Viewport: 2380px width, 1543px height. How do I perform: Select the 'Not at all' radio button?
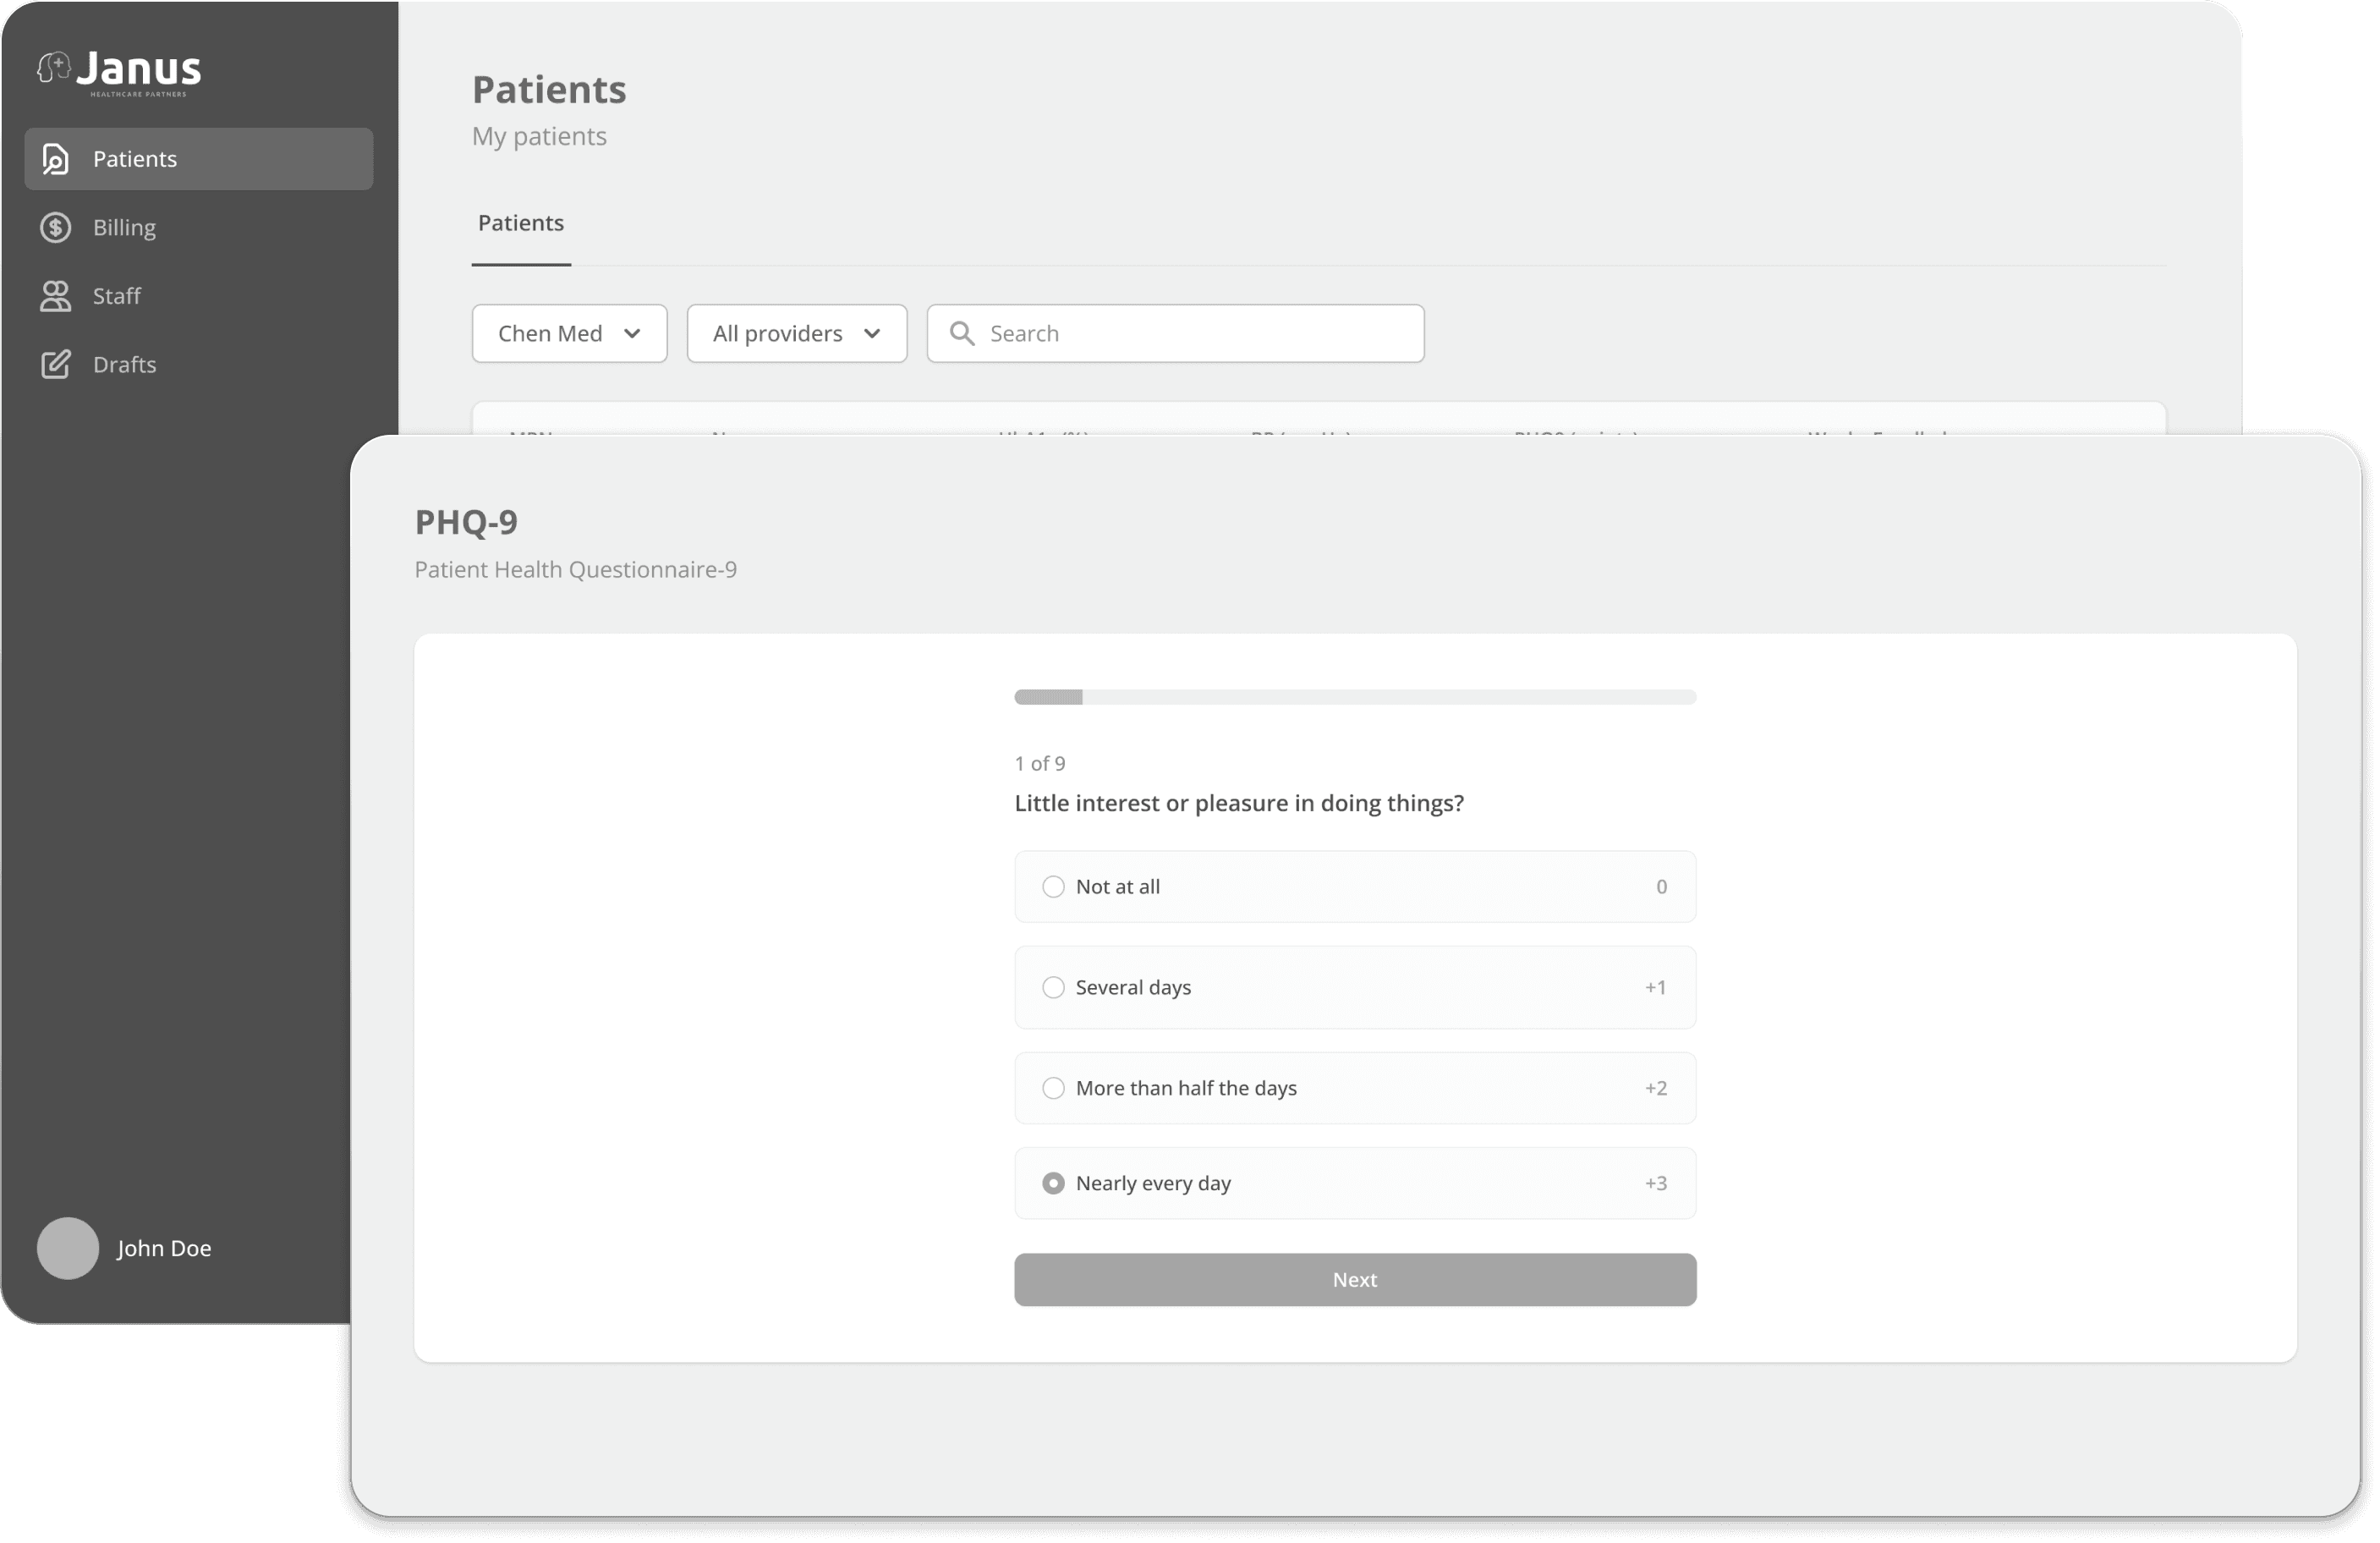(1053, 887)
